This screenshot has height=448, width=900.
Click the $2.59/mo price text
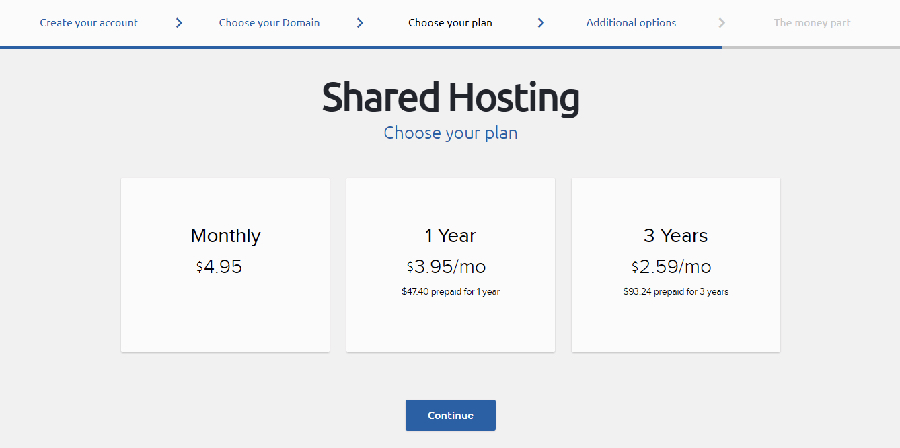[x=671, y=267]
